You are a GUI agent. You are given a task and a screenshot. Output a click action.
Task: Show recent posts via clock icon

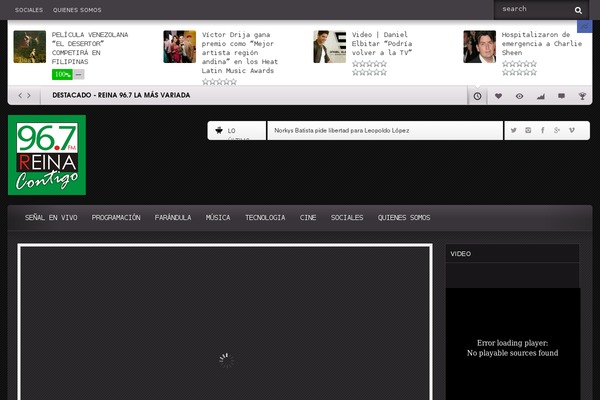tap(477, 96)
